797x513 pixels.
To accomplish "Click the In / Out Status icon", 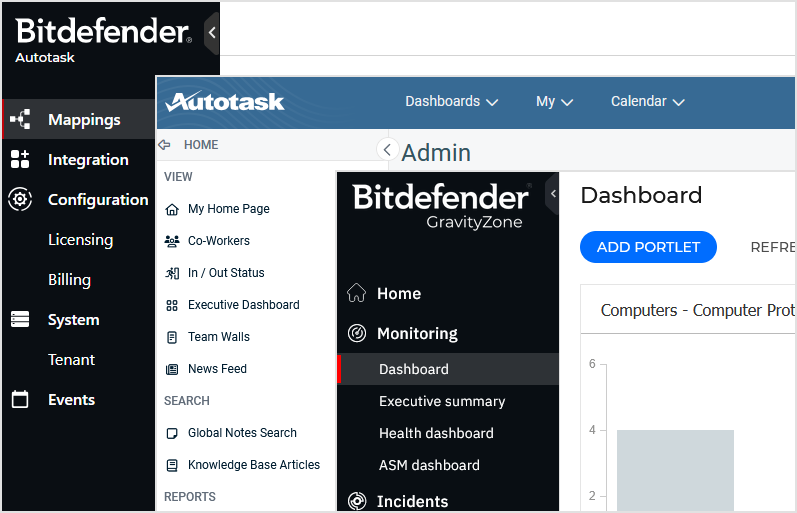I will click(x=172, y=273).
